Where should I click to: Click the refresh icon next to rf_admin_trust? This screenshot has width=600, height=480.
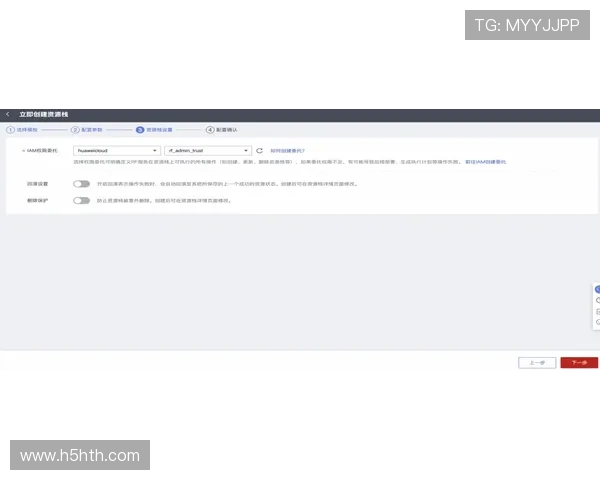pyautogui.click(x=259, y=150)
